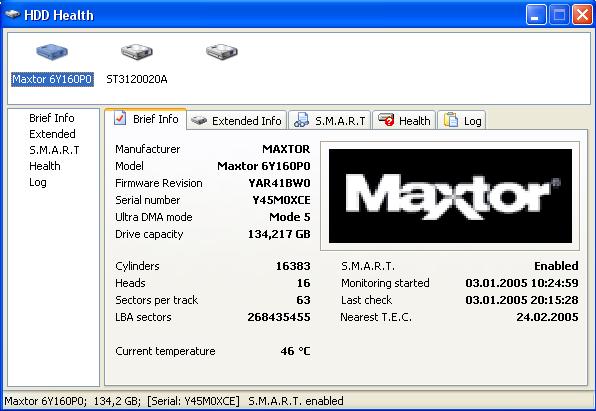Click the Maxtor 6Y160P0 drive label text
Screen dimensions: 596x411
(52, 79)
